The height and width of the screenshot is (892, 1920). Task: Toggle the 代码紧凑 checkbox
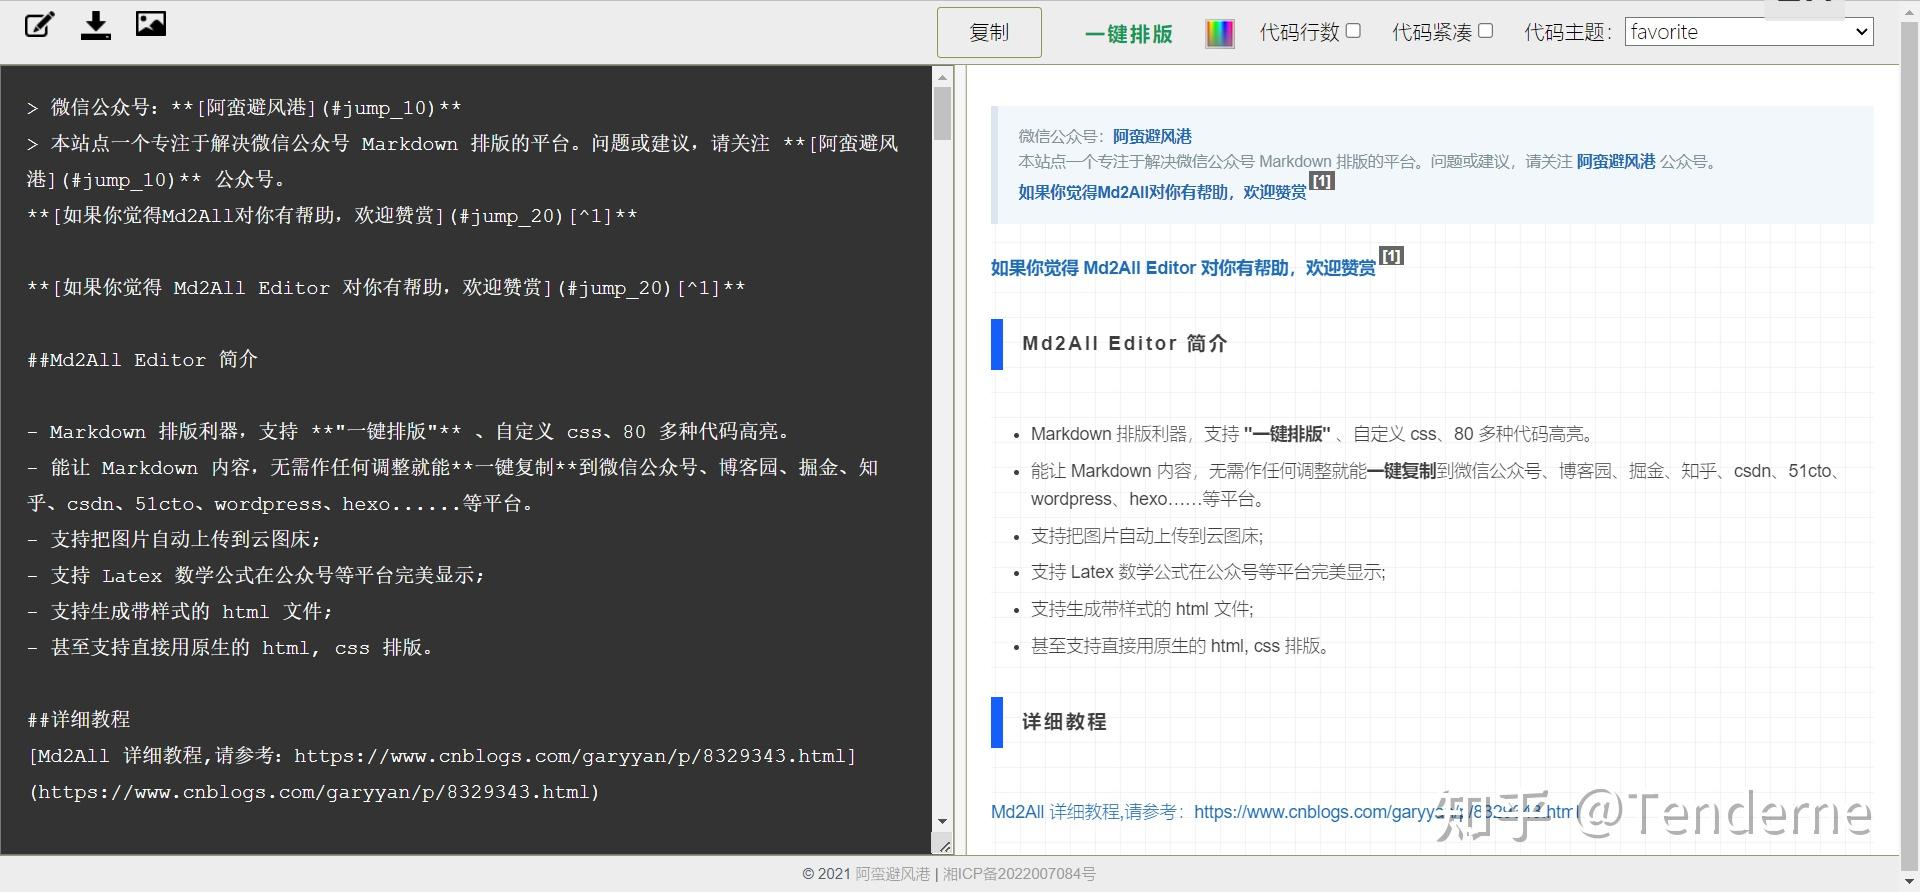point(1485,31)
